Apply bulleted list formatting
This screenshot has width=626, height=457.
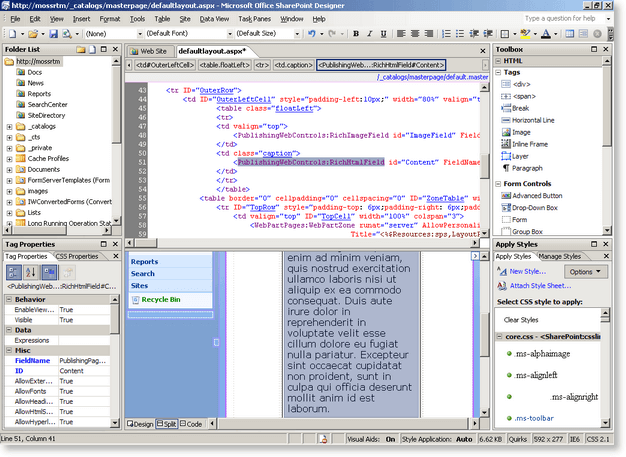click(x=460, y=34)
